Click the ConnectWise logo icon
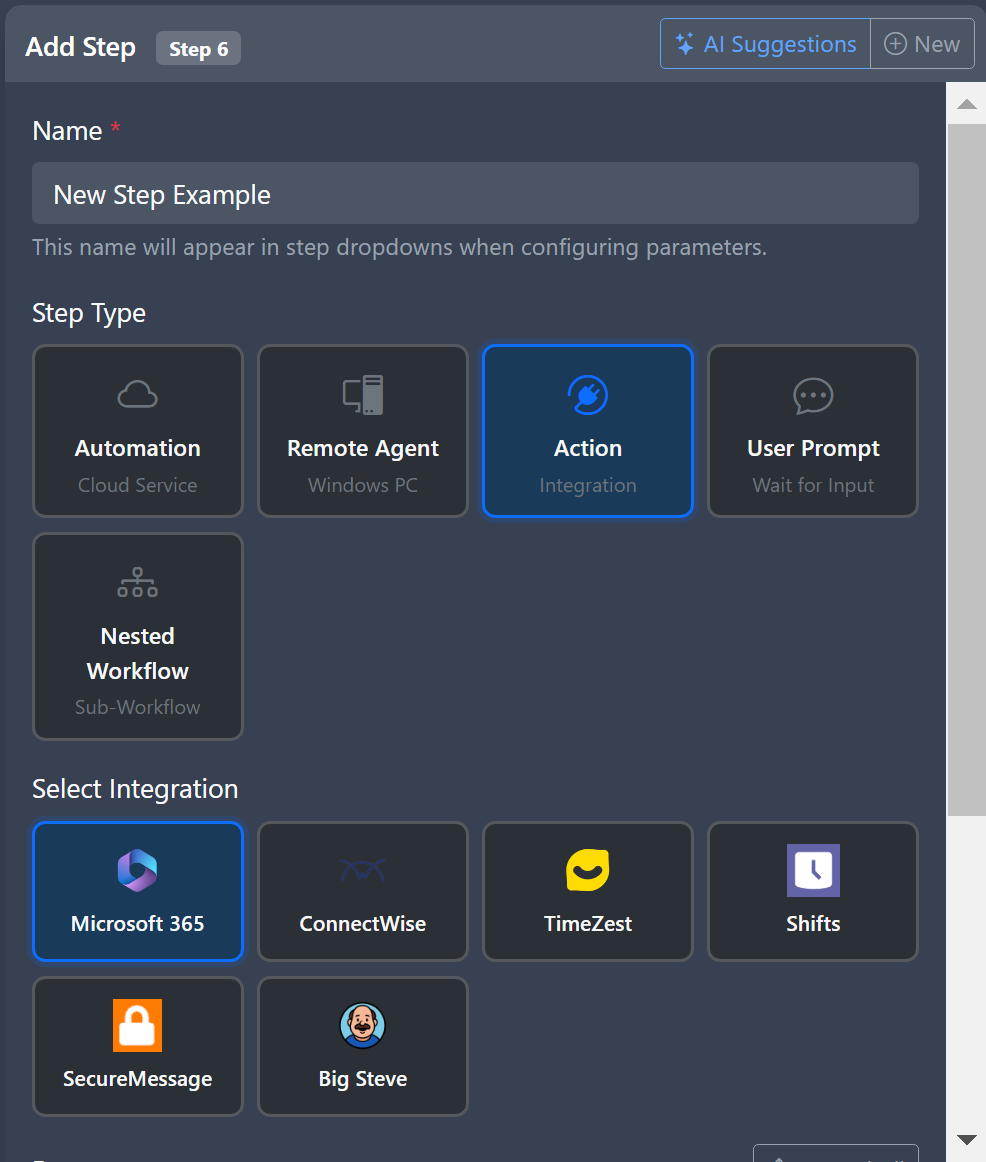Screen dimensions: 986x1162 pos(363,870)
